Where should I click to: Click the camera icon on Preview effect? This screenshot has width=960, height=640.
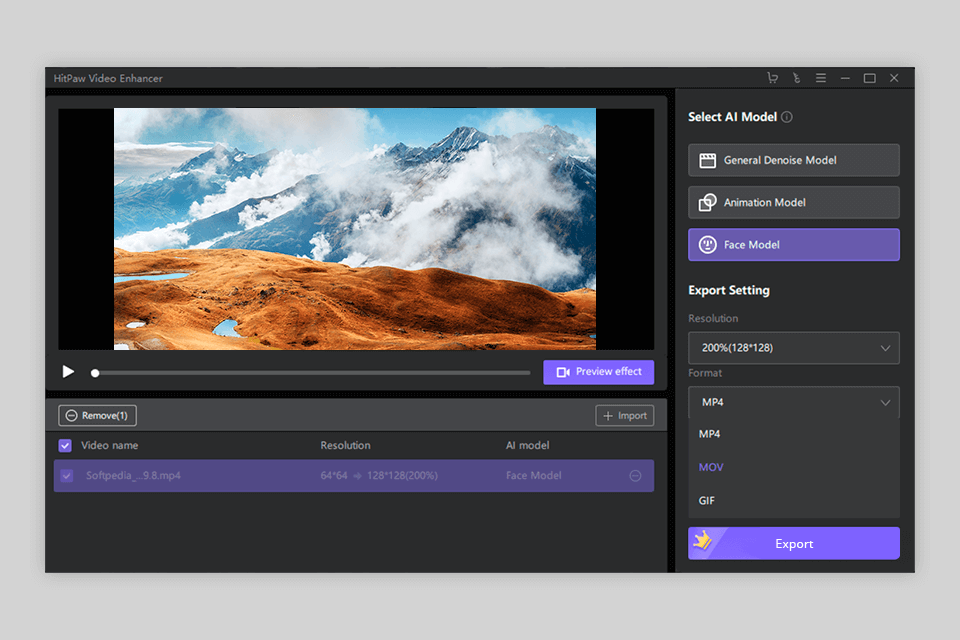(x=564, y=371)
